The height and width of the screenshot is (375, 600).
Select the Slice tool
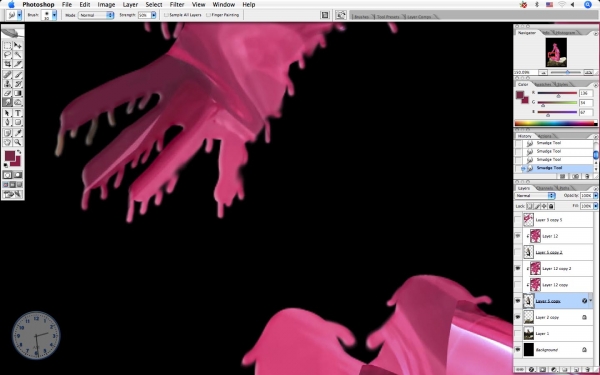click(18, 64)
